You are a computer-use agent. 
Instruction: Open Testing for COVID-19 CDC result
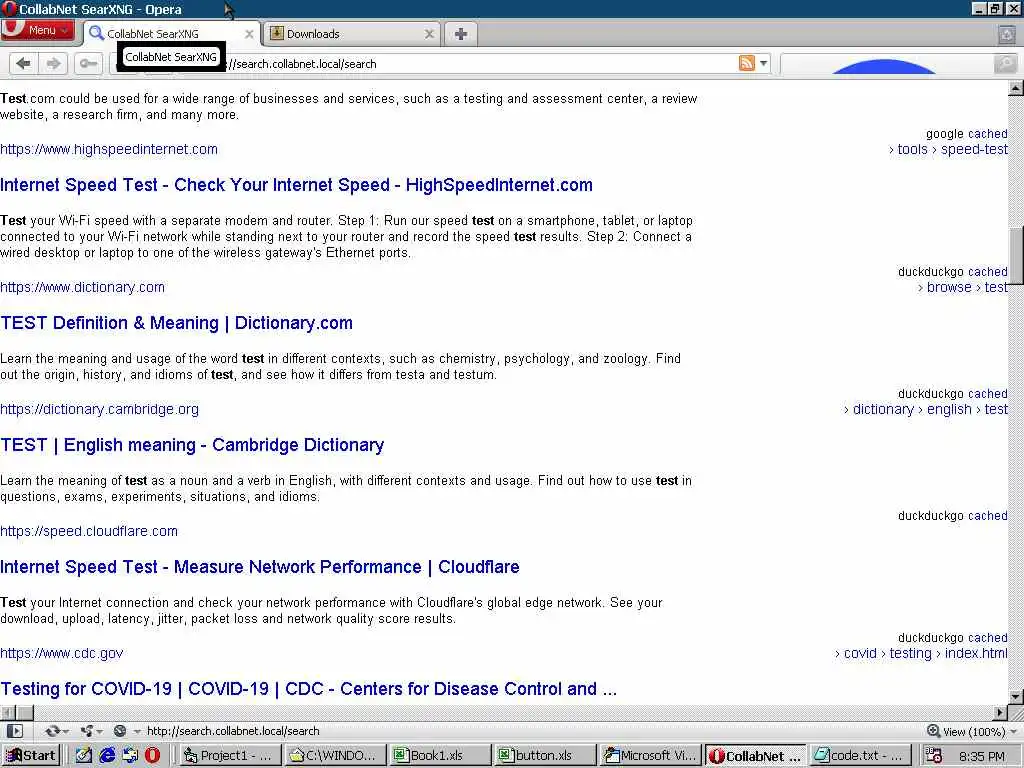point(308,690)
